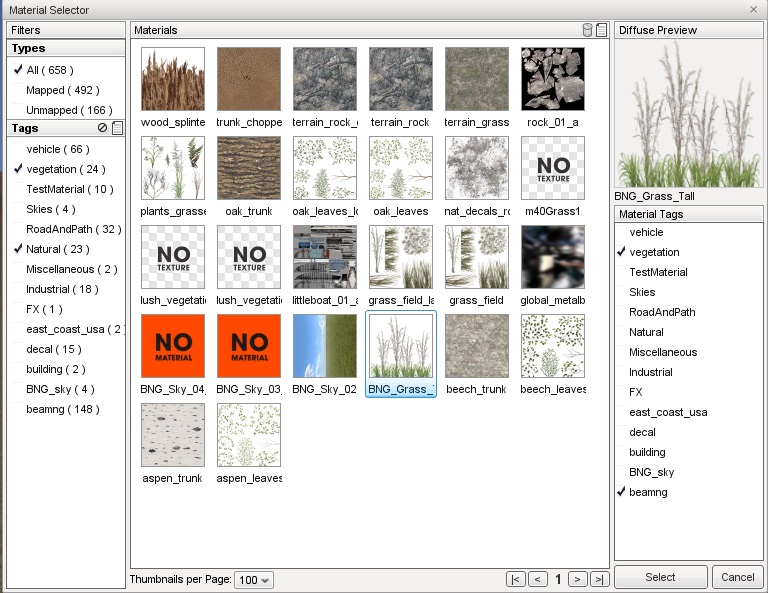
Task: Select the oak_trunk material thumbnail
Action: coord(249,168)
